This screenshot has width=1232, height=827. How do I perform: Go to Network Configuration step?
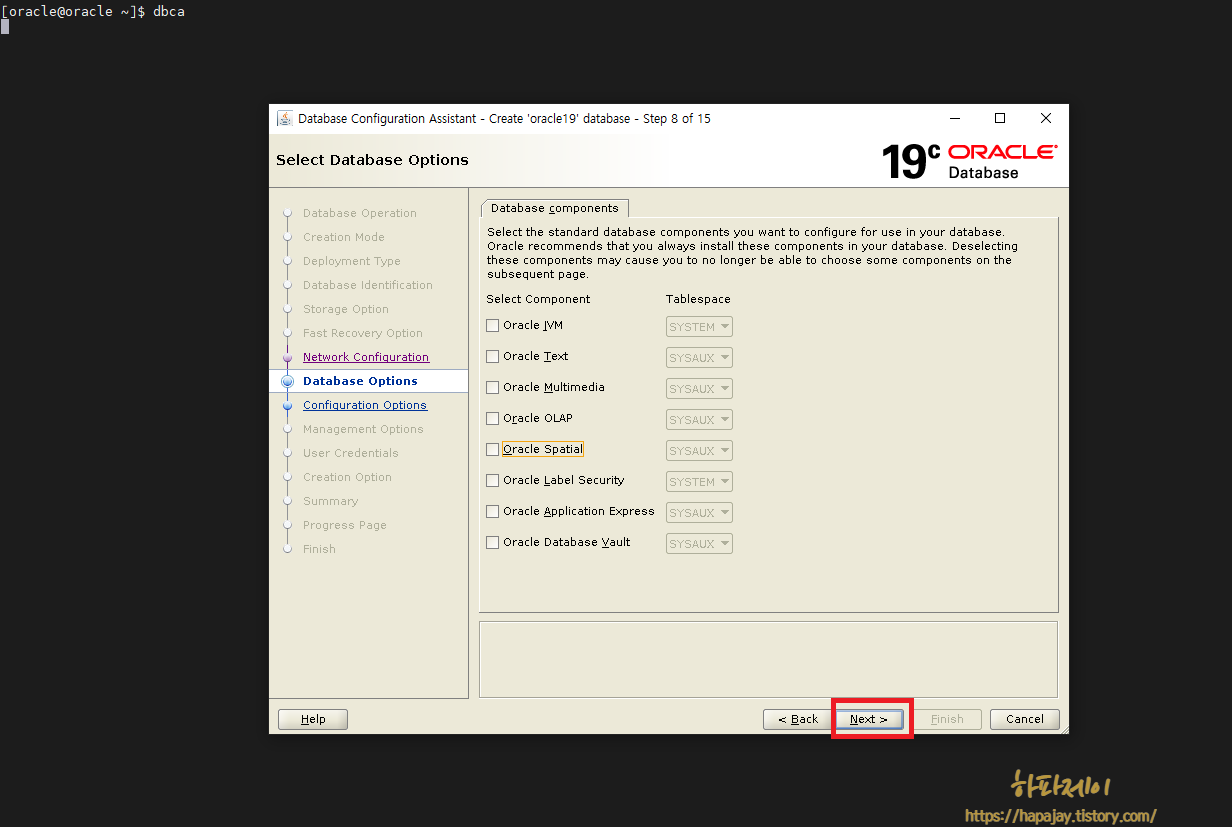(366, 357)
